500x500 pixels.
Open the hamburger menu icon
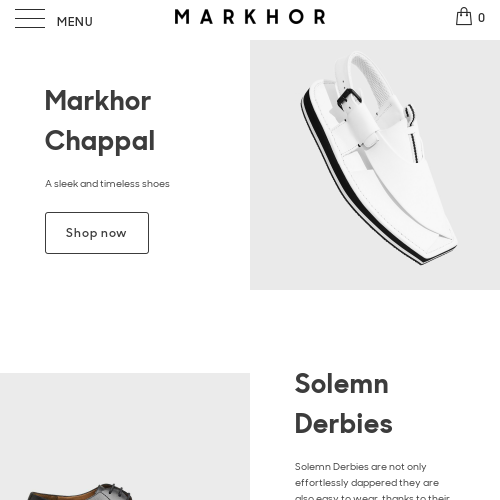point(30,18)
